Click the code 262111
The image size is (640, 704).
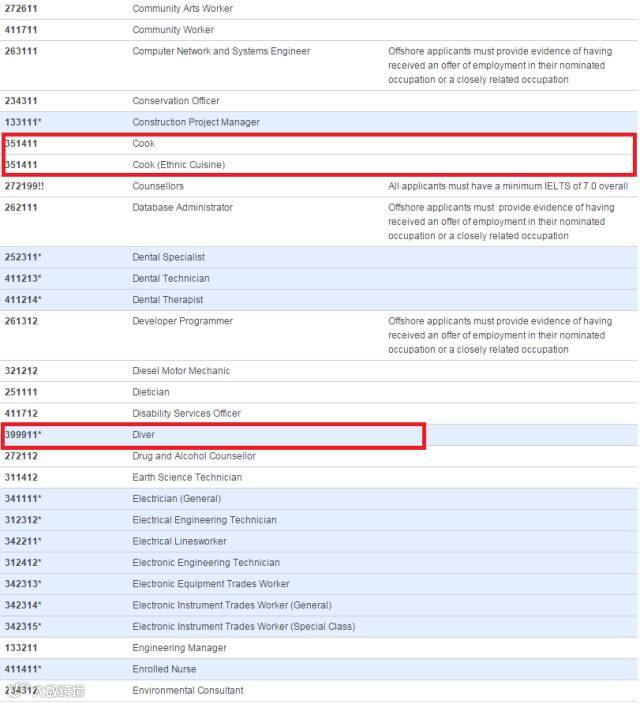(x=21, y=207)
